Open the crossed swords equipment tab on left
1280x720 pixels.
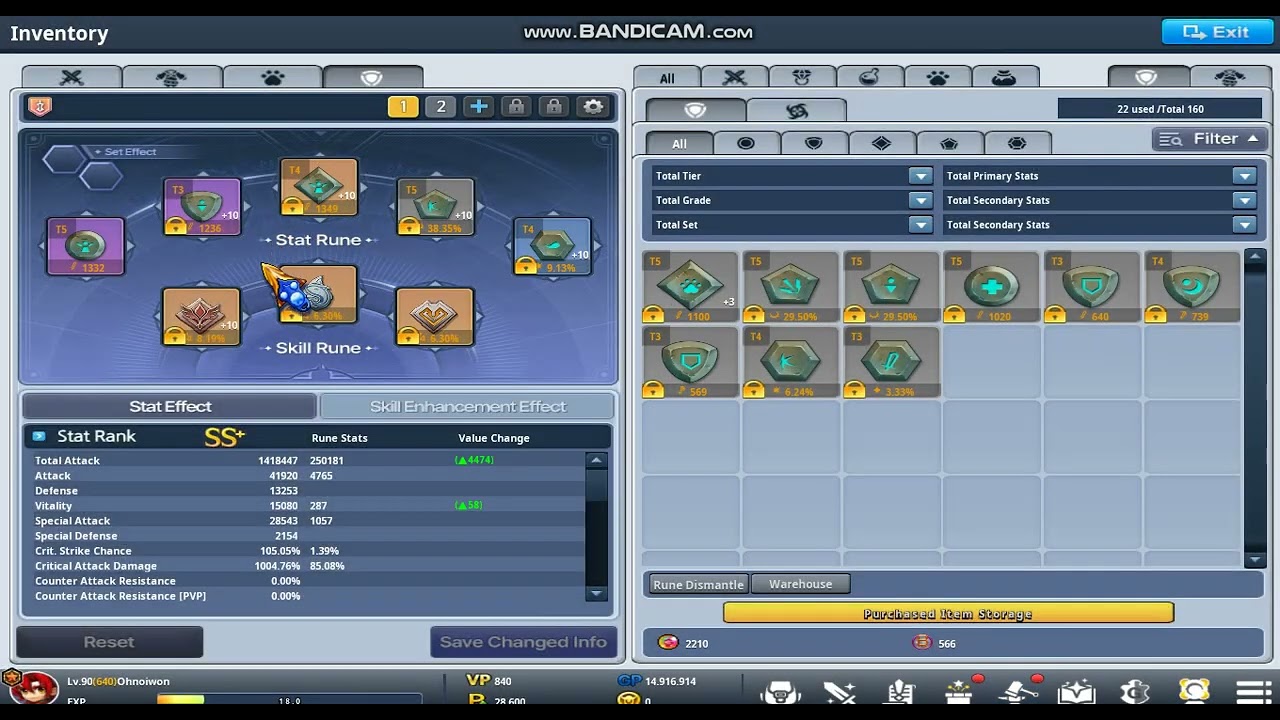72,77
